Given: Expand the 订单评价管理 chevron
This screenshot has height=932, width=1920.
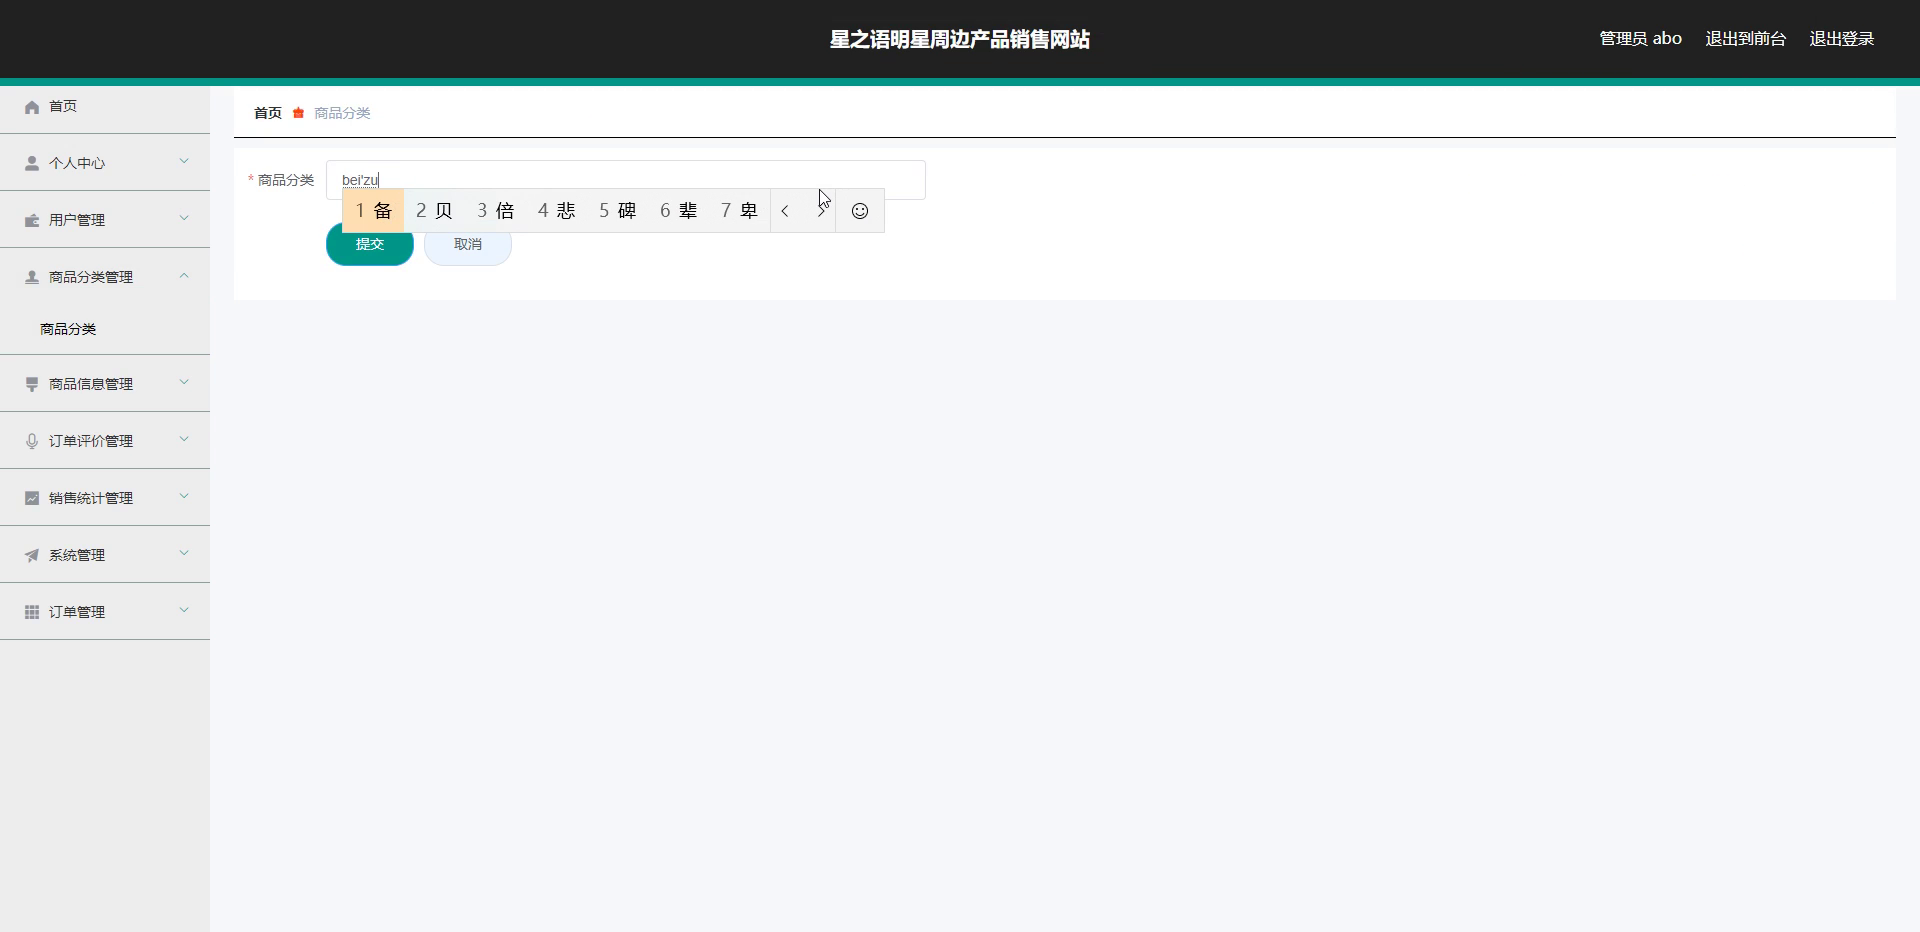Looking at the screenshot, I should coord(184,439).
